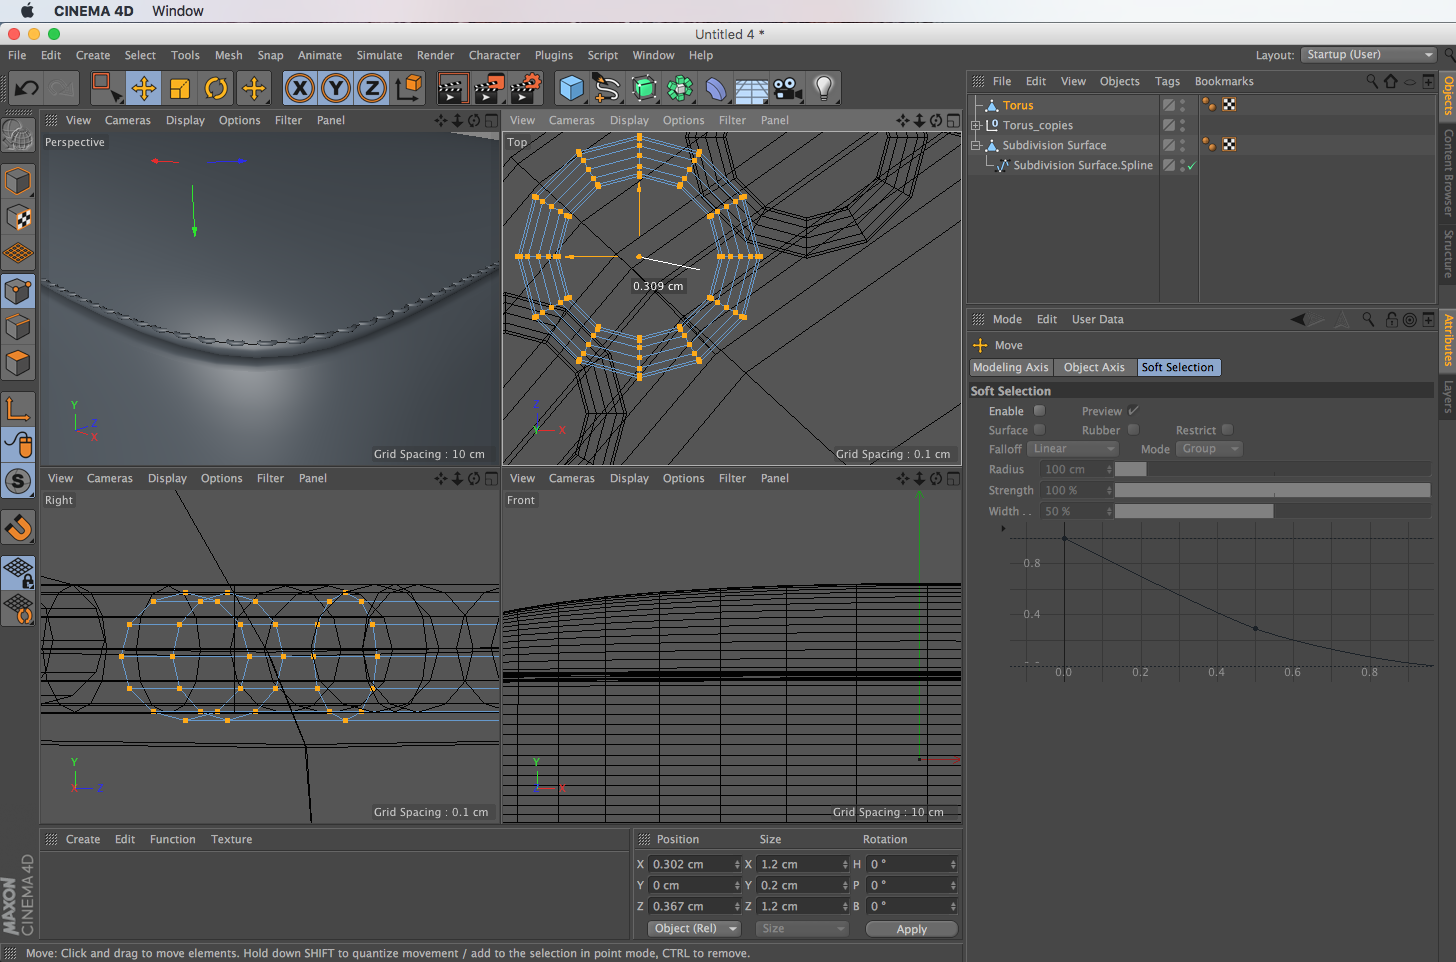Viewport: 1456px width, 962px height.
Task: Toggle the Rubber checkbox
Action: 1133,430
